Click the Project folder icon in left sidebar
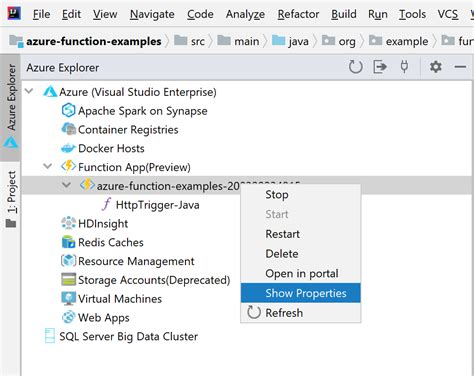This screenshot has height=376, width=474. click(11, 223)
